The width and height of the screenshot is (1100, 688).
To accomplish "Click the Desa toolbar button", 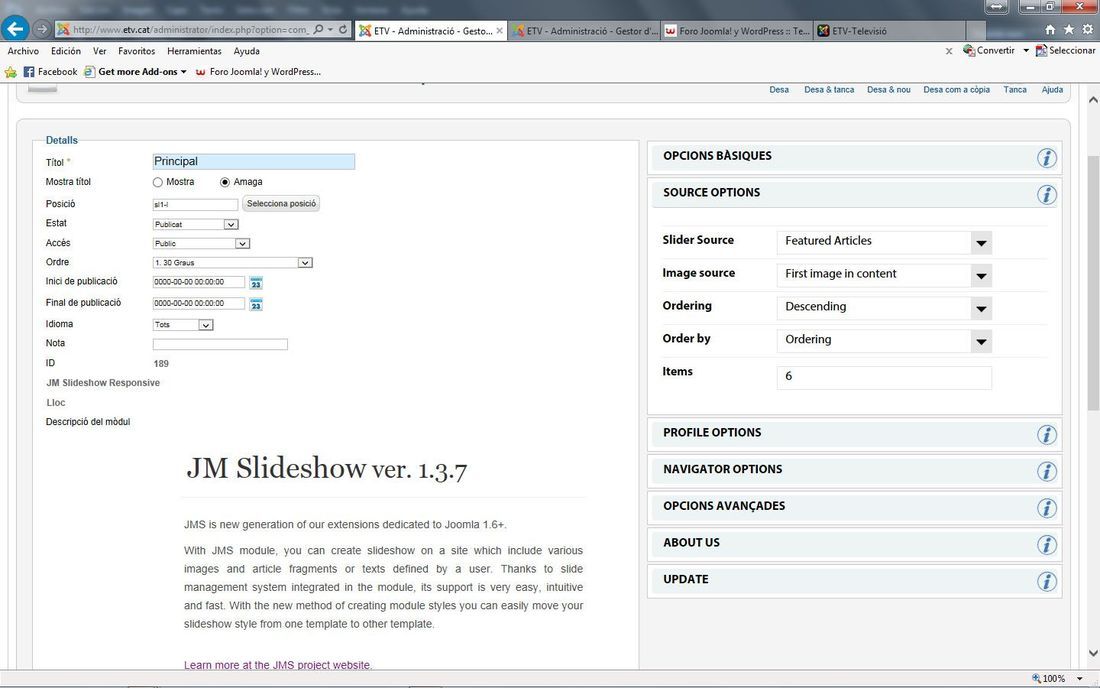I will click(779, 90).
